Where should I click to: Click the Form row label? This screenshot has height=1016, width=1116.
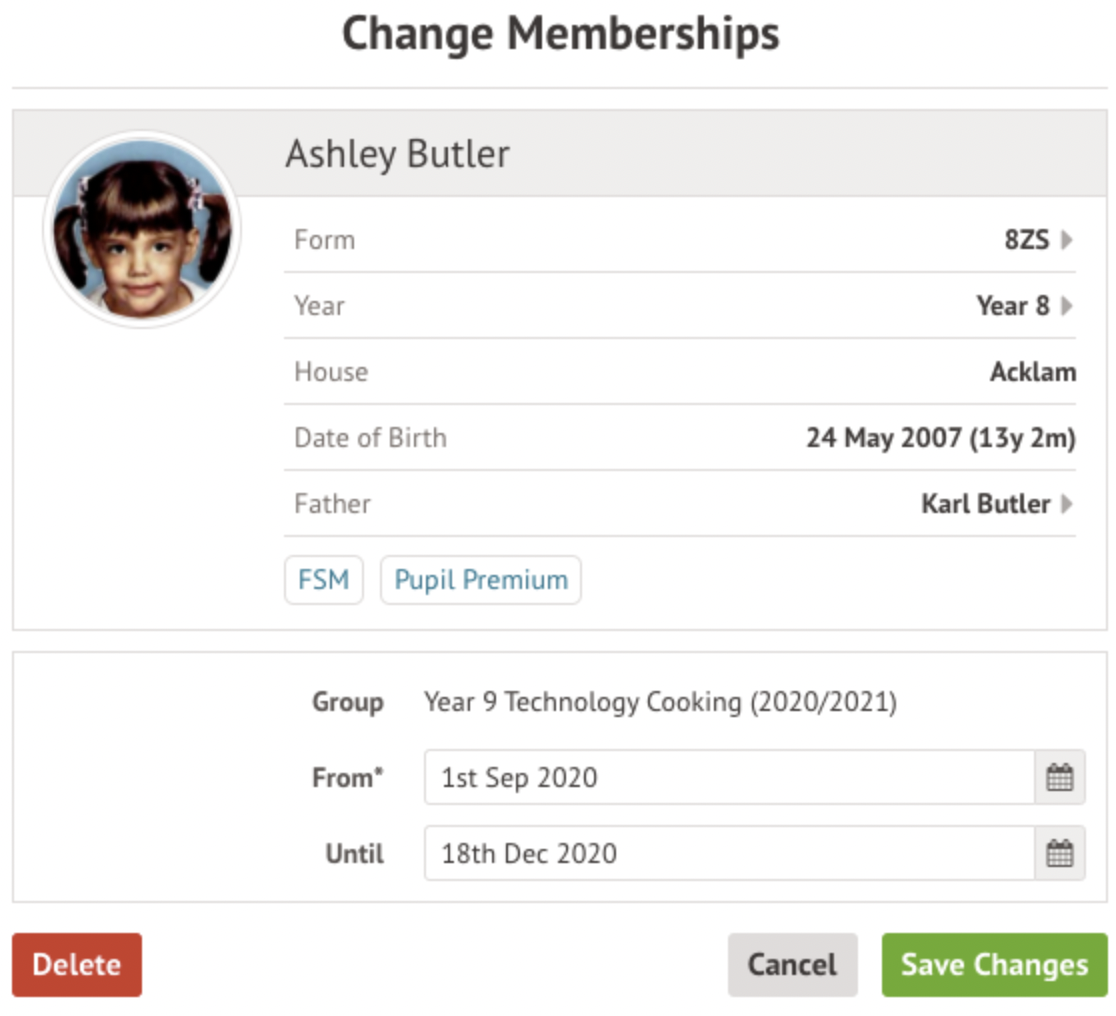[324, 240]
